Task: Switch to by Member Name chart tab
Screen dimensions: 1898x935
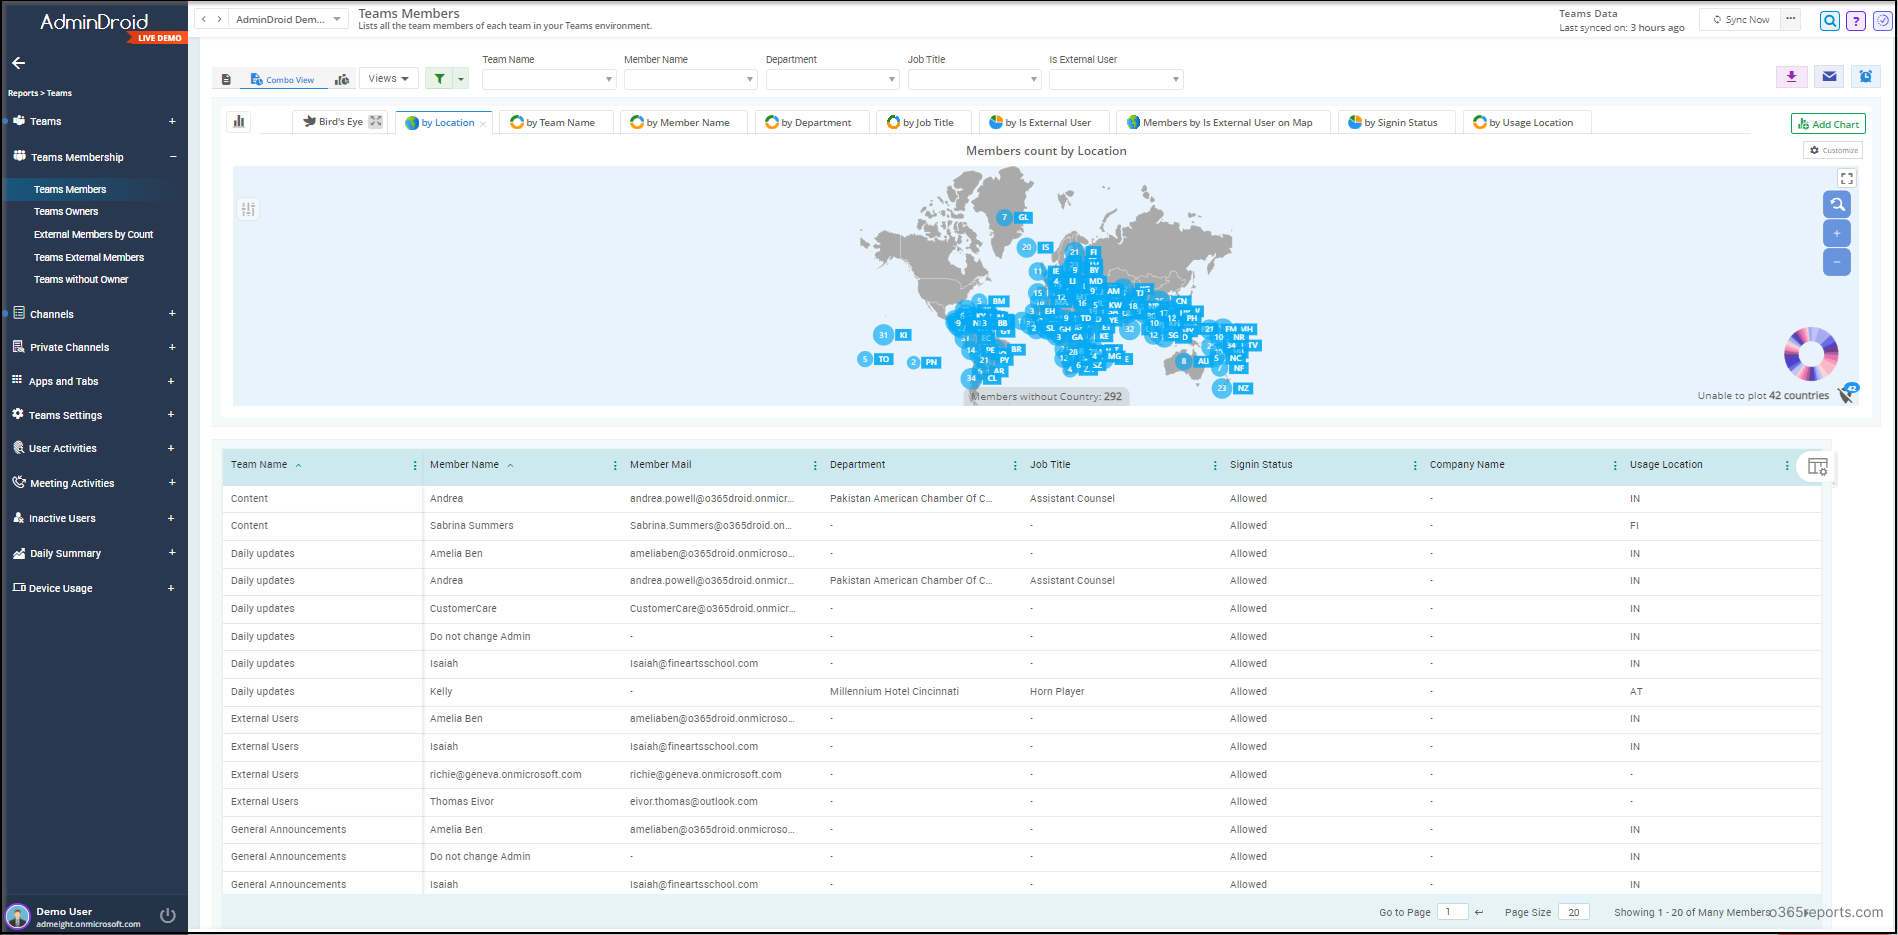Action: coord(684,123)
